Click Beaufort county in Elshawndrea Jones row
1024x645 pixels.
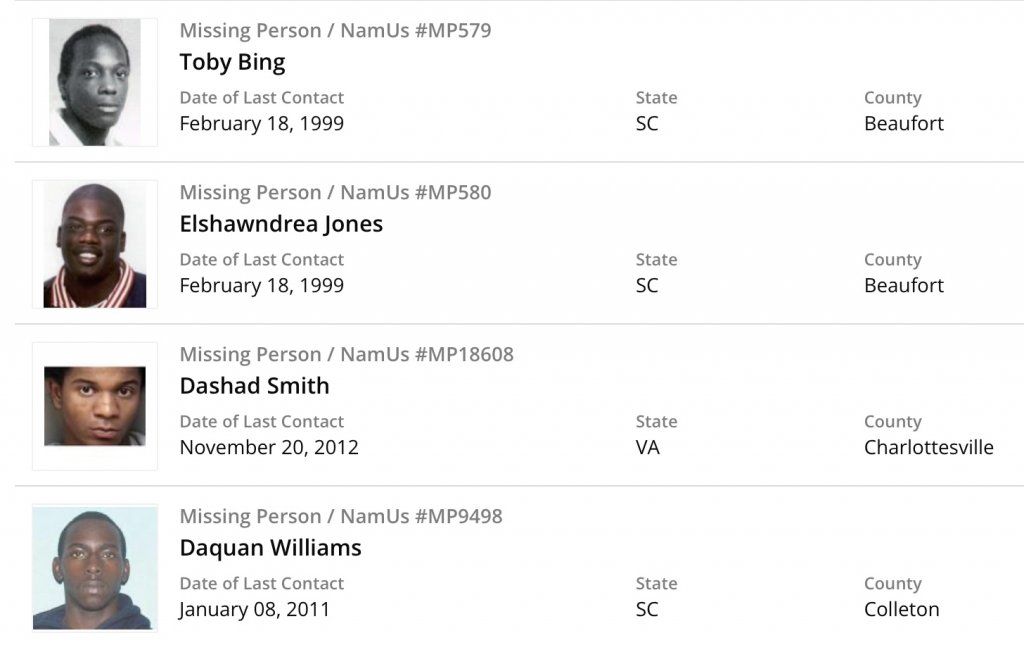click(x=903, y=285)
